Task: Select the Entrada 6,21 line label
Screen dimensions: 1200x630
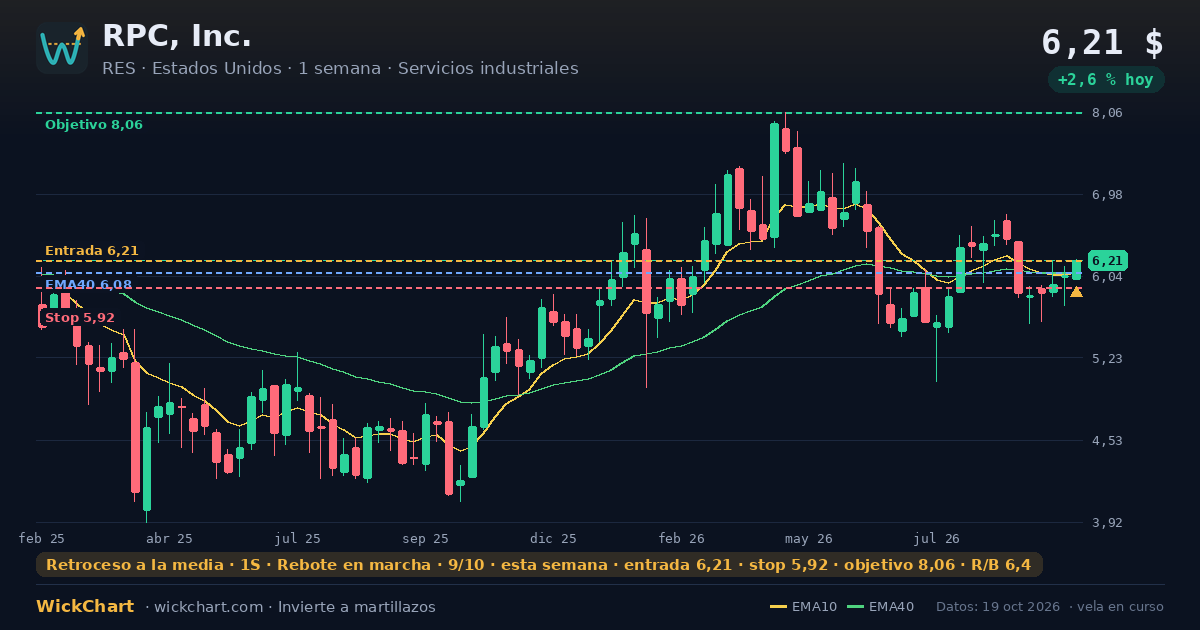Action: pos(92,251)
